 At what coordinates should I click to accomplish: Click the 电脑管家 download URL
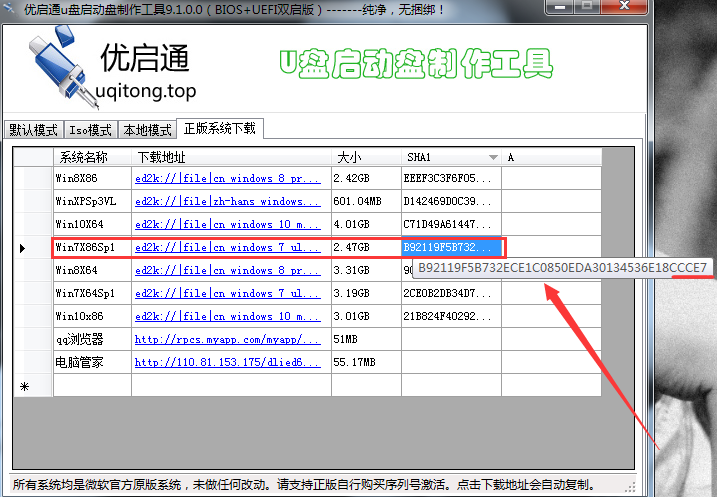pos(227,362)
